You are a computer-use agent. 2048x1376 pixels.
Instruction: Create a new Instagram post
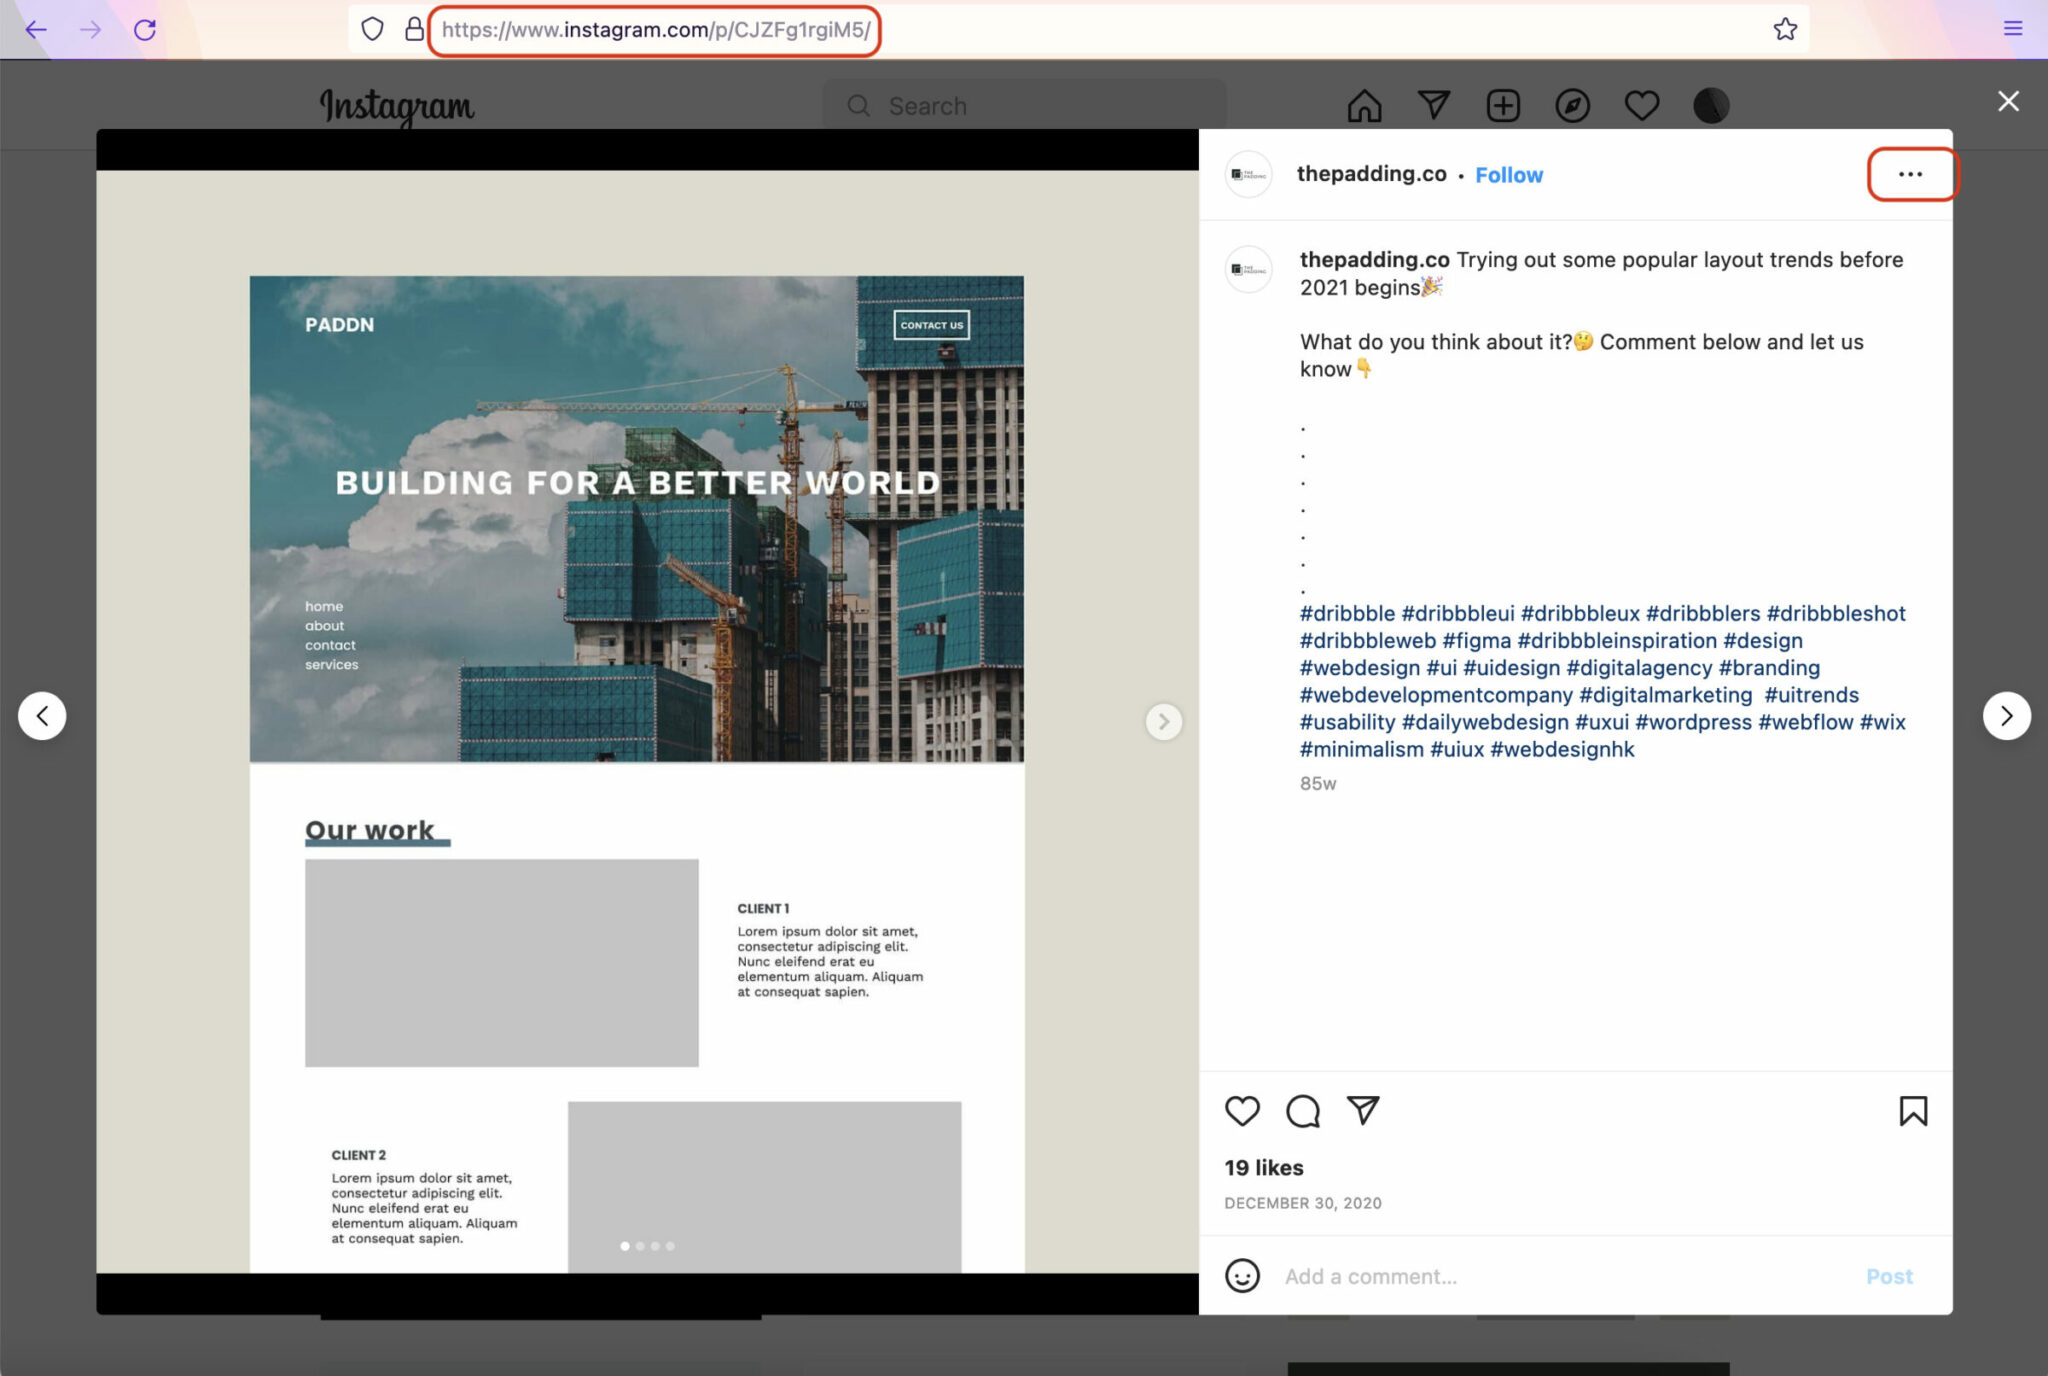pos(1502,105)
